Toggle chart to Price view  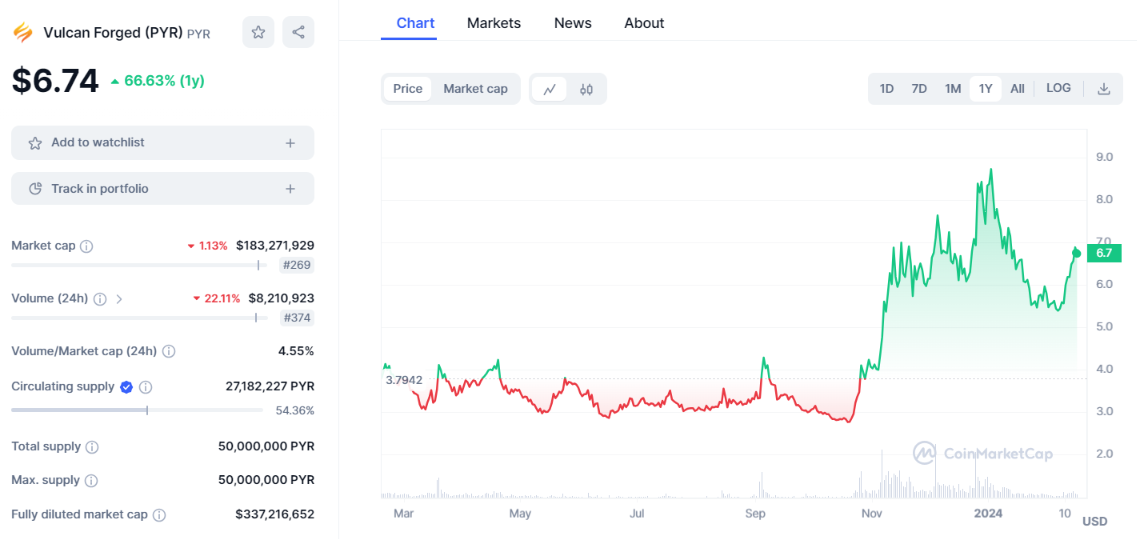(408, 89)
